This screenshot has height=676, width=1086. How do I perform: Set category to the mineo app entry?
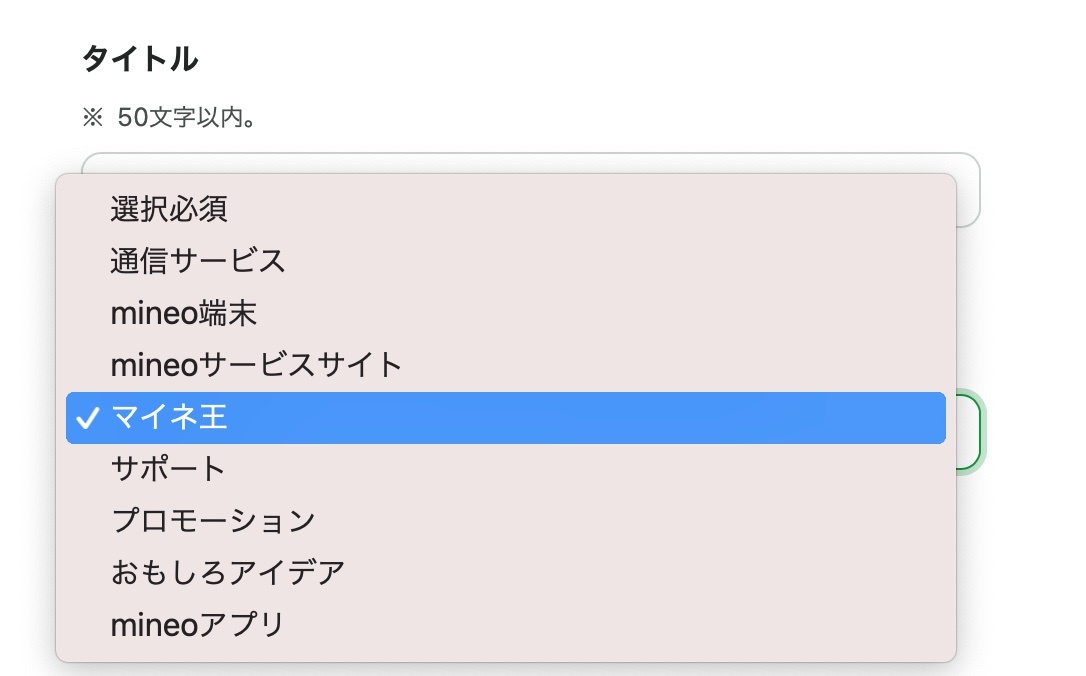198,625
